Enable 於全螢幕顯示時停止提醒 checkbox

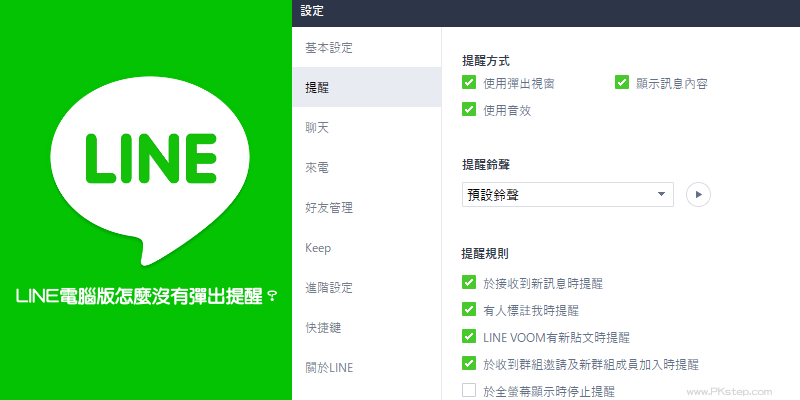point(468,390)
